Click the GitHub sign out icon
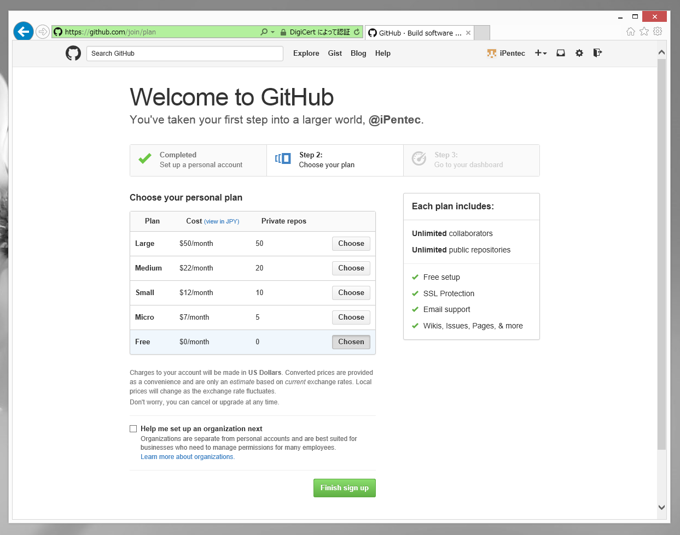The width and height of the screenshot is (680, 535). tap(597, 53)
